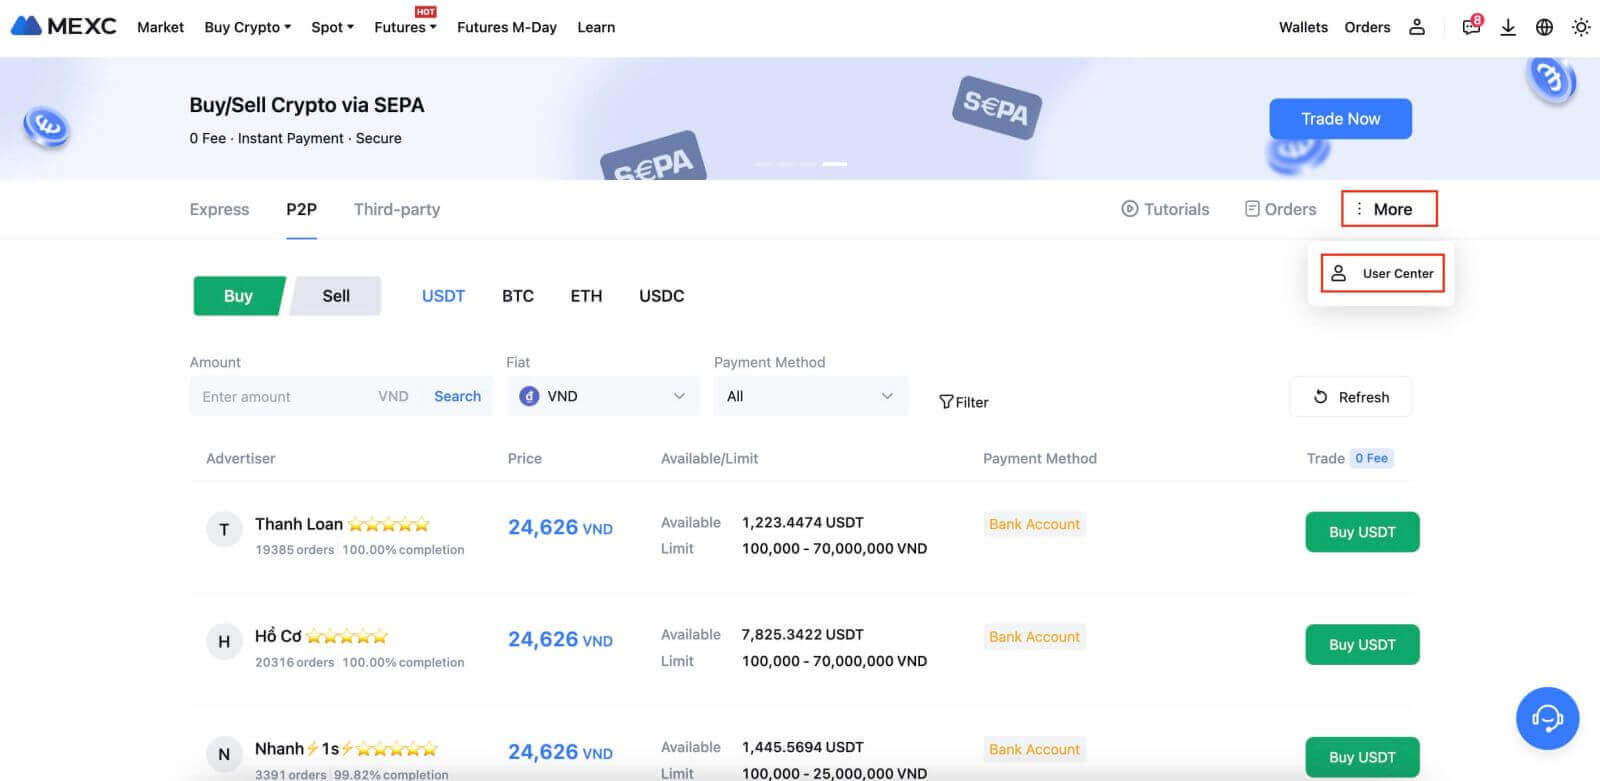Click the Refresh button

click(1350, 397)
